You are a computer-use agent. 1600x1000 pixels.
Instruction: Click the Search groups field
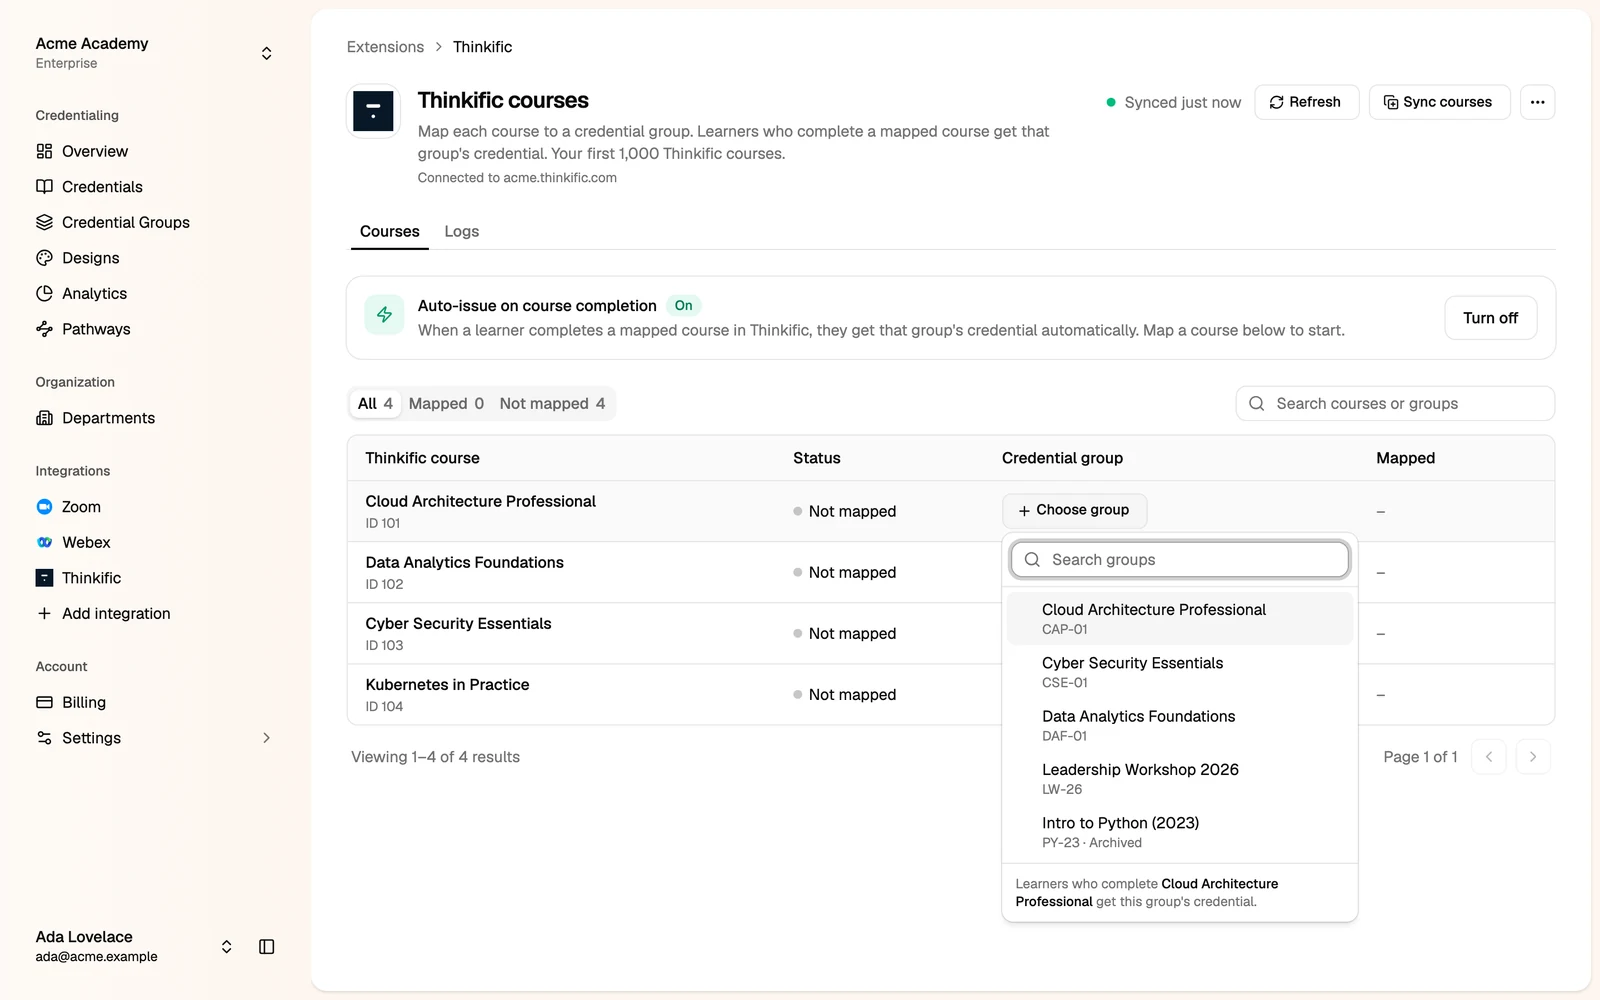[1180, 560]
